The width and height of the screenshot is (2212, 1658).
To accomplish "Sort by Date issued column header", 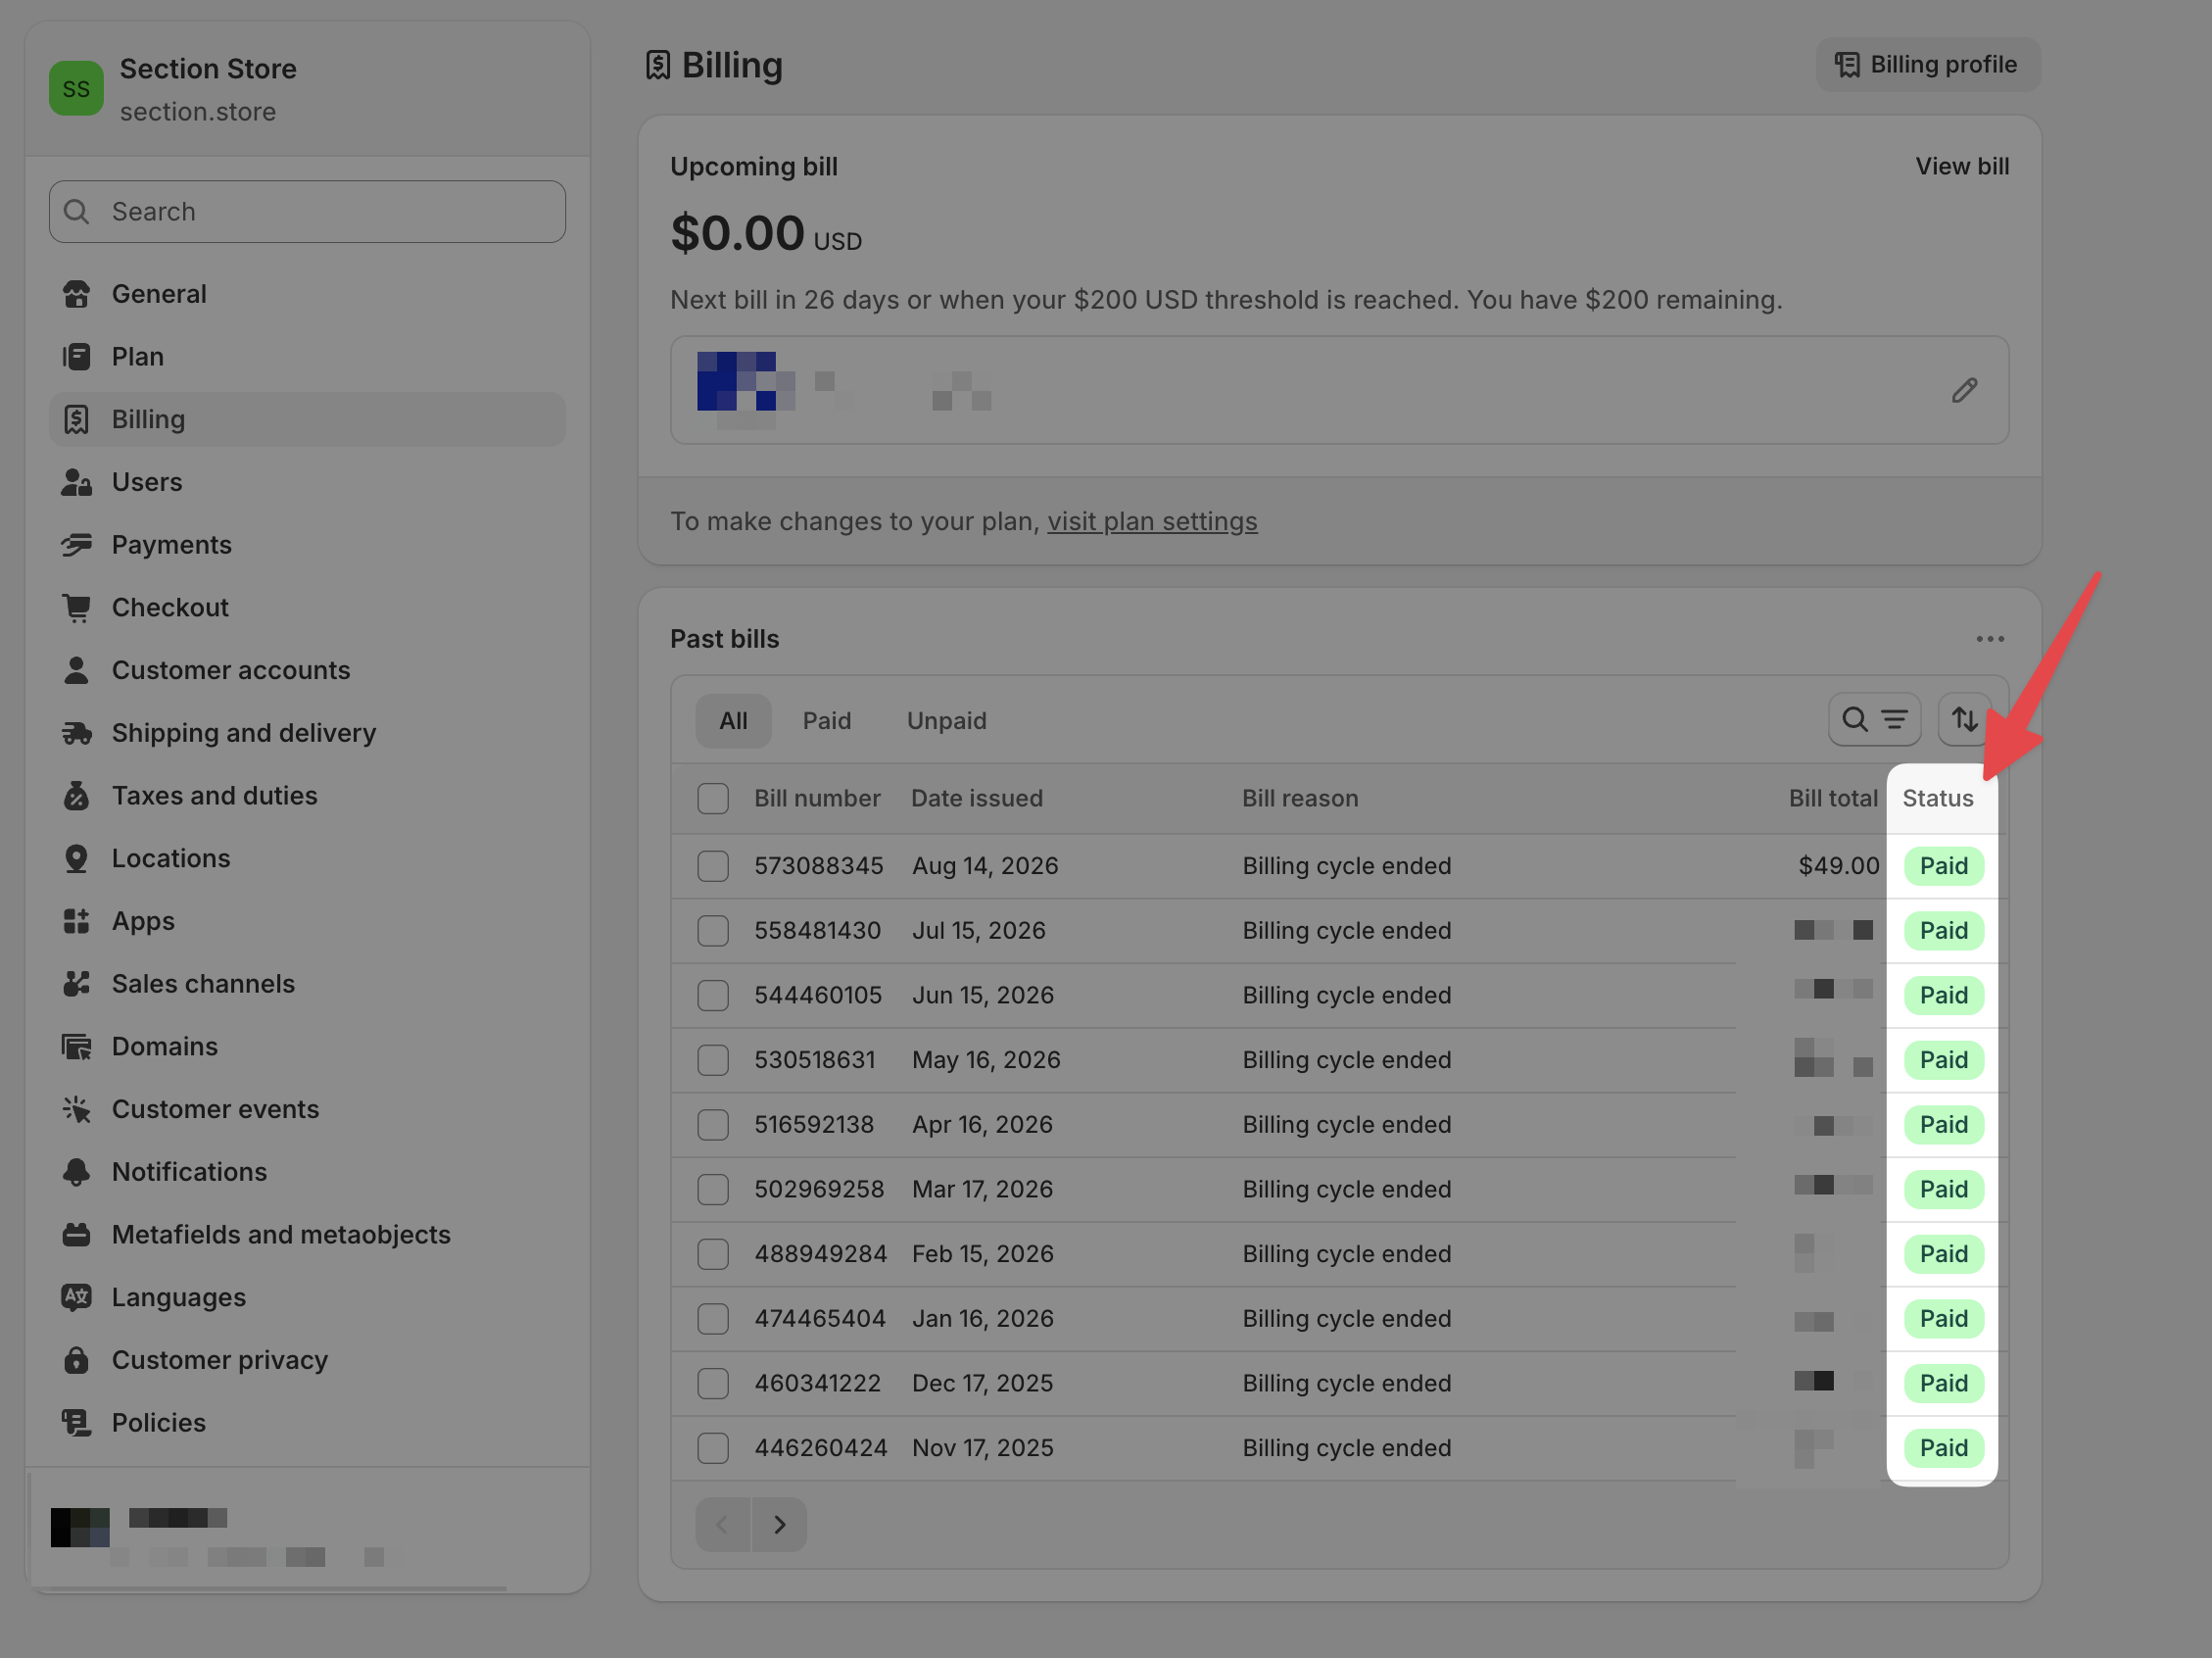I will coord(976,799).
